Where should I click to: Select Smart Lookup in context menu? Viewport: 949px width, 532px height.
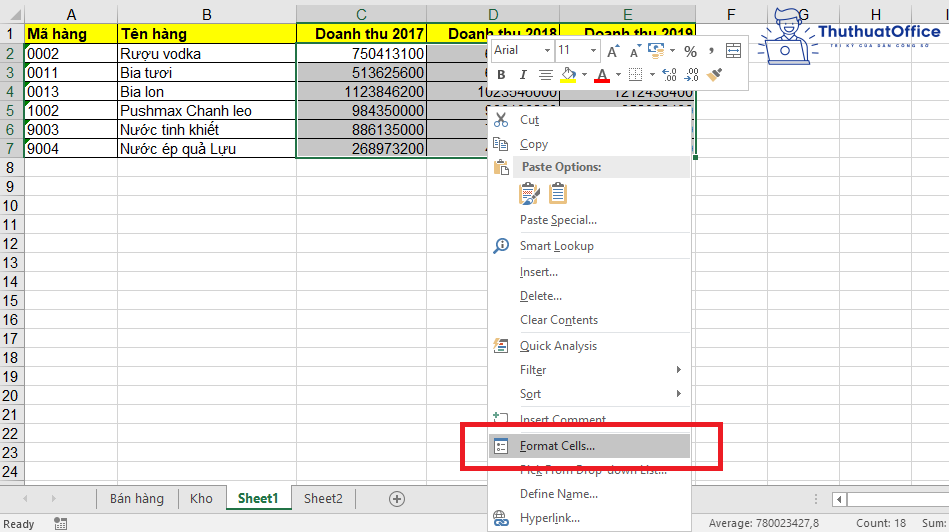pos(589,246)
